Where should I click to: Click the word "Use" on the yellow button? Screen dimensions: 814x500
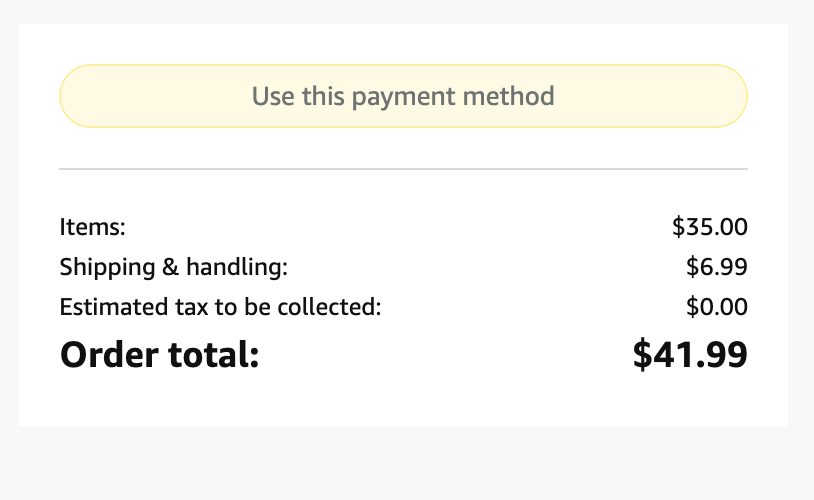(x=271, y=96)
